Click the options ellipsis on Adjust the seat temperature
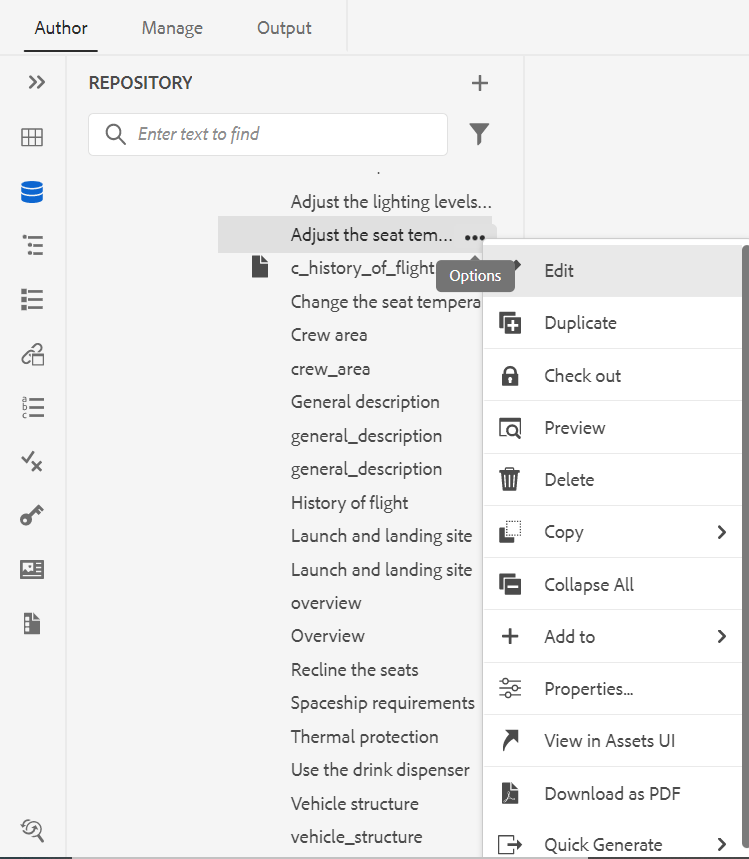The width and height of the screenshot is (749, 859). (x=474, y=236)
